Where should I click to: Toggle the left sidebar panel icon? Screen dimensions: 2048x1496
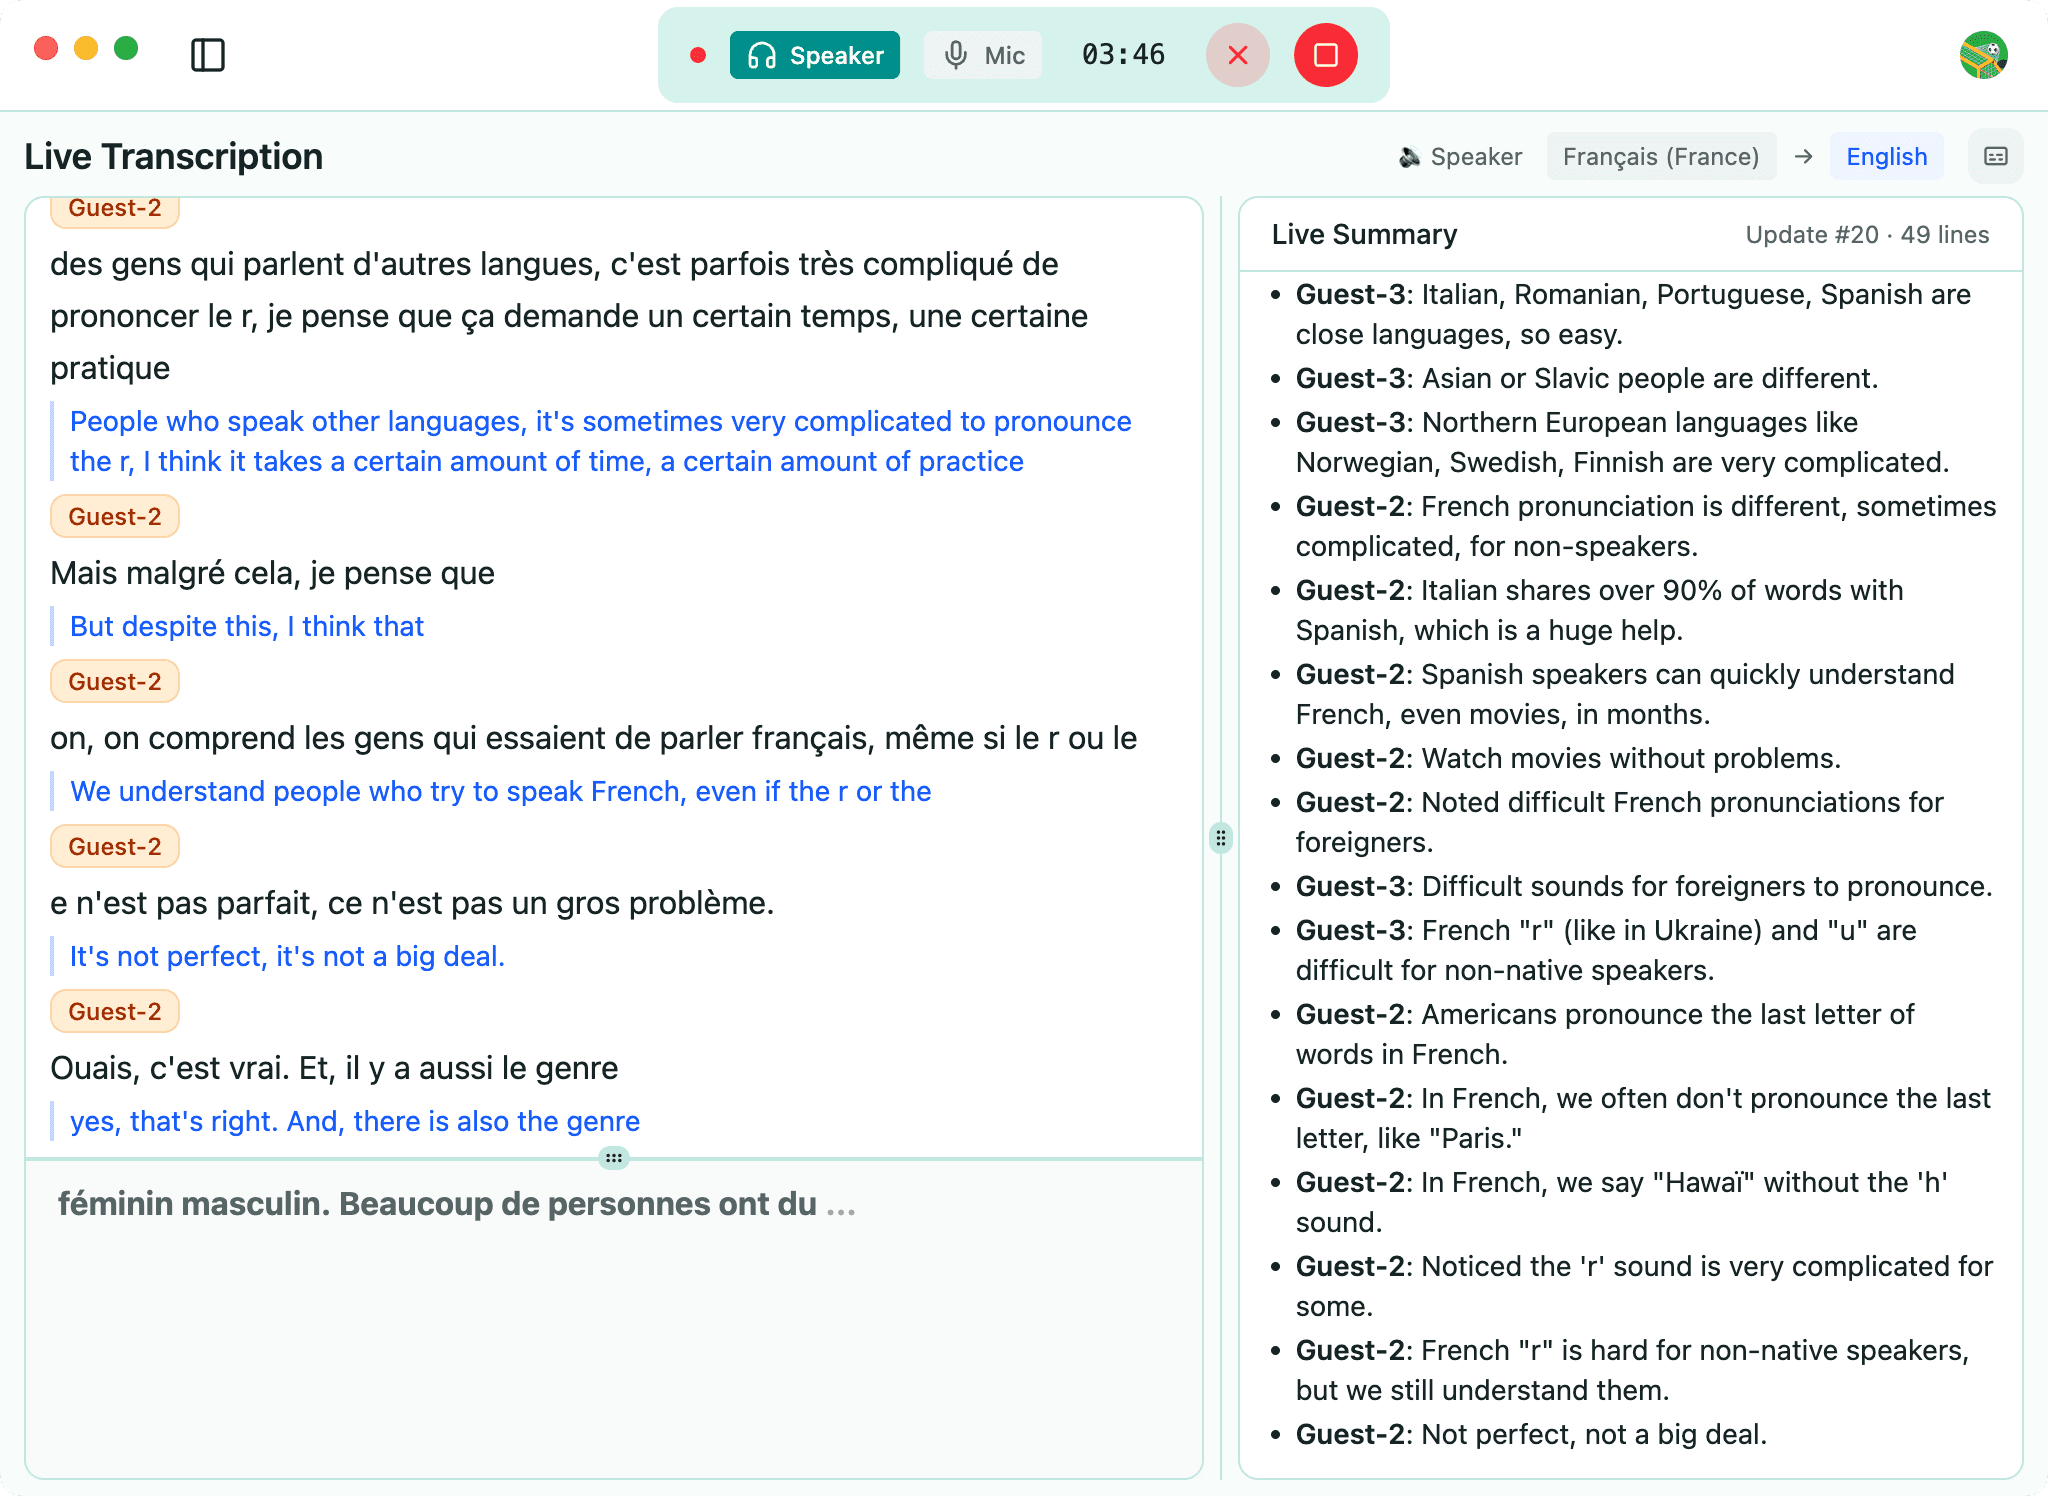(x=209, y=55)
